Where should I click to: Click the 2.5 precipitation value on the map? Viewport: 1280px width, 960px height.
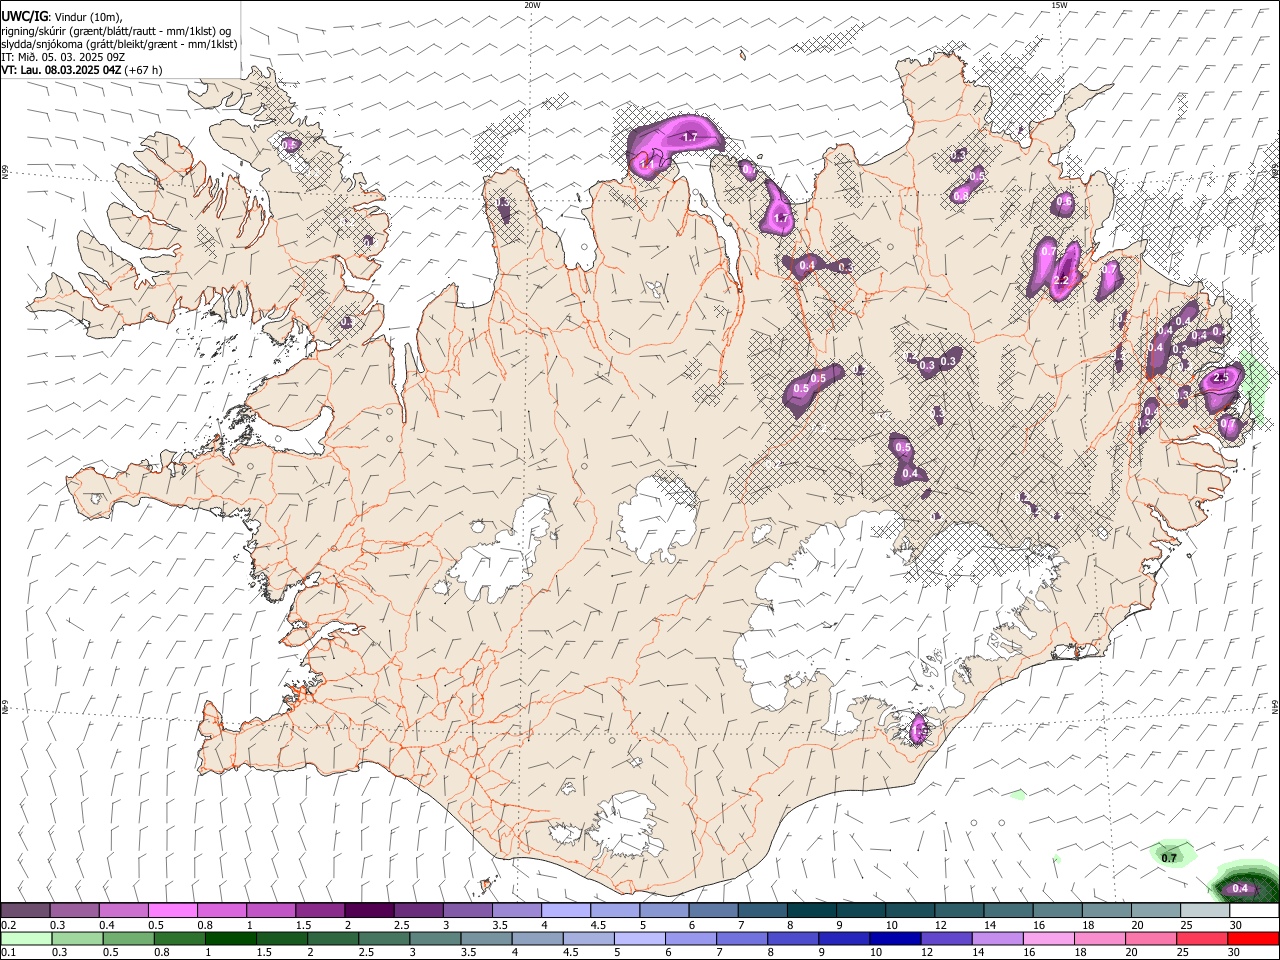coord(1220,378)
